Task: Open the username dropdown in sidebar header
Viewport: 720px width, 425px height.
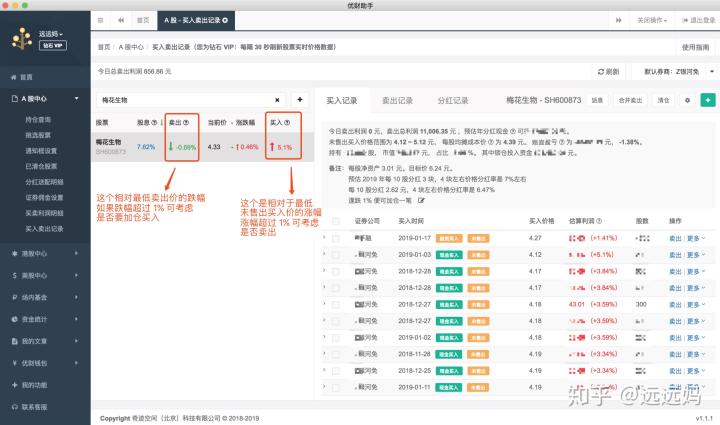Action: click(51, 34)
